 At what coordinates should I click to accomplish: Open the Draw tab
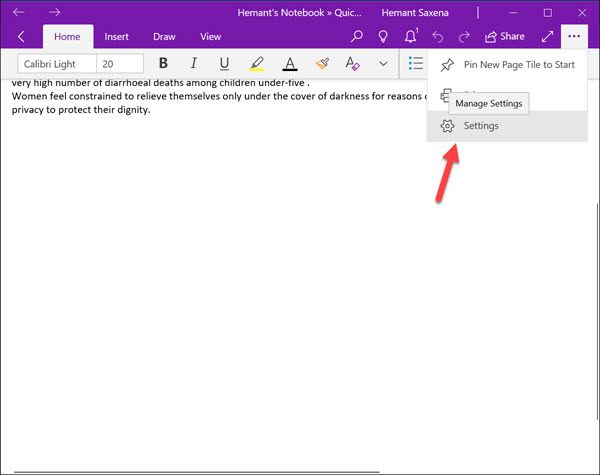tap(164, 37)
